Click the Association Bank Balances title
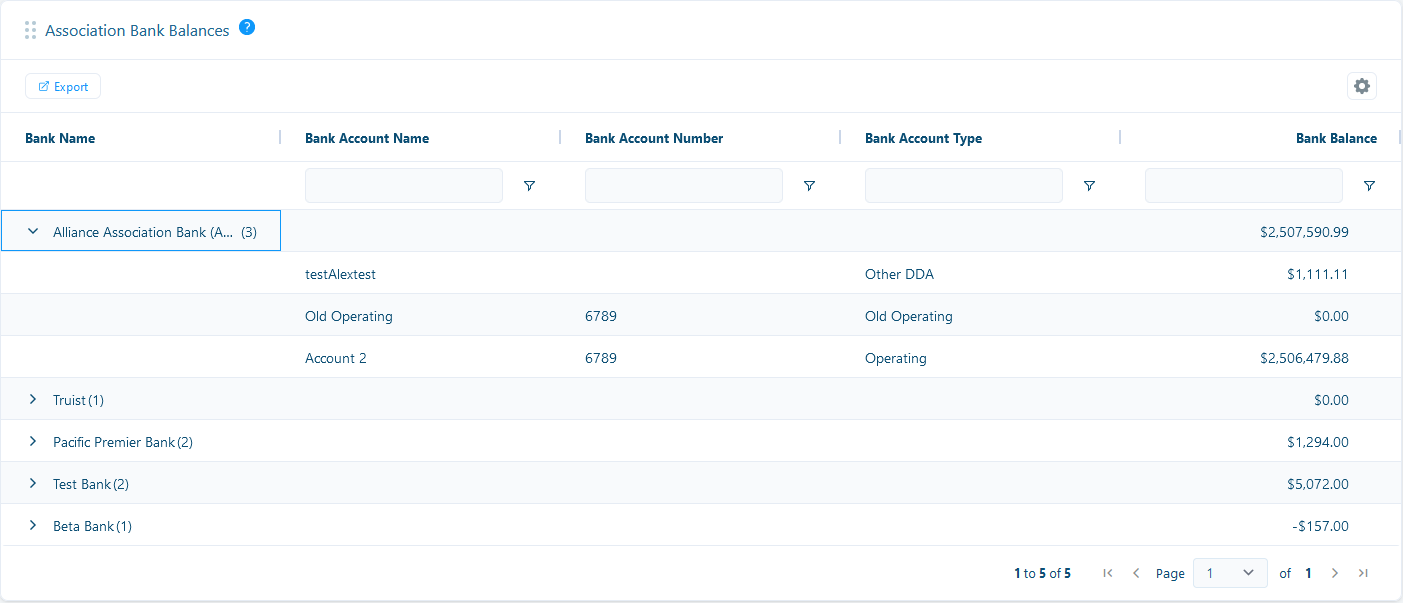 coord(137,31)
